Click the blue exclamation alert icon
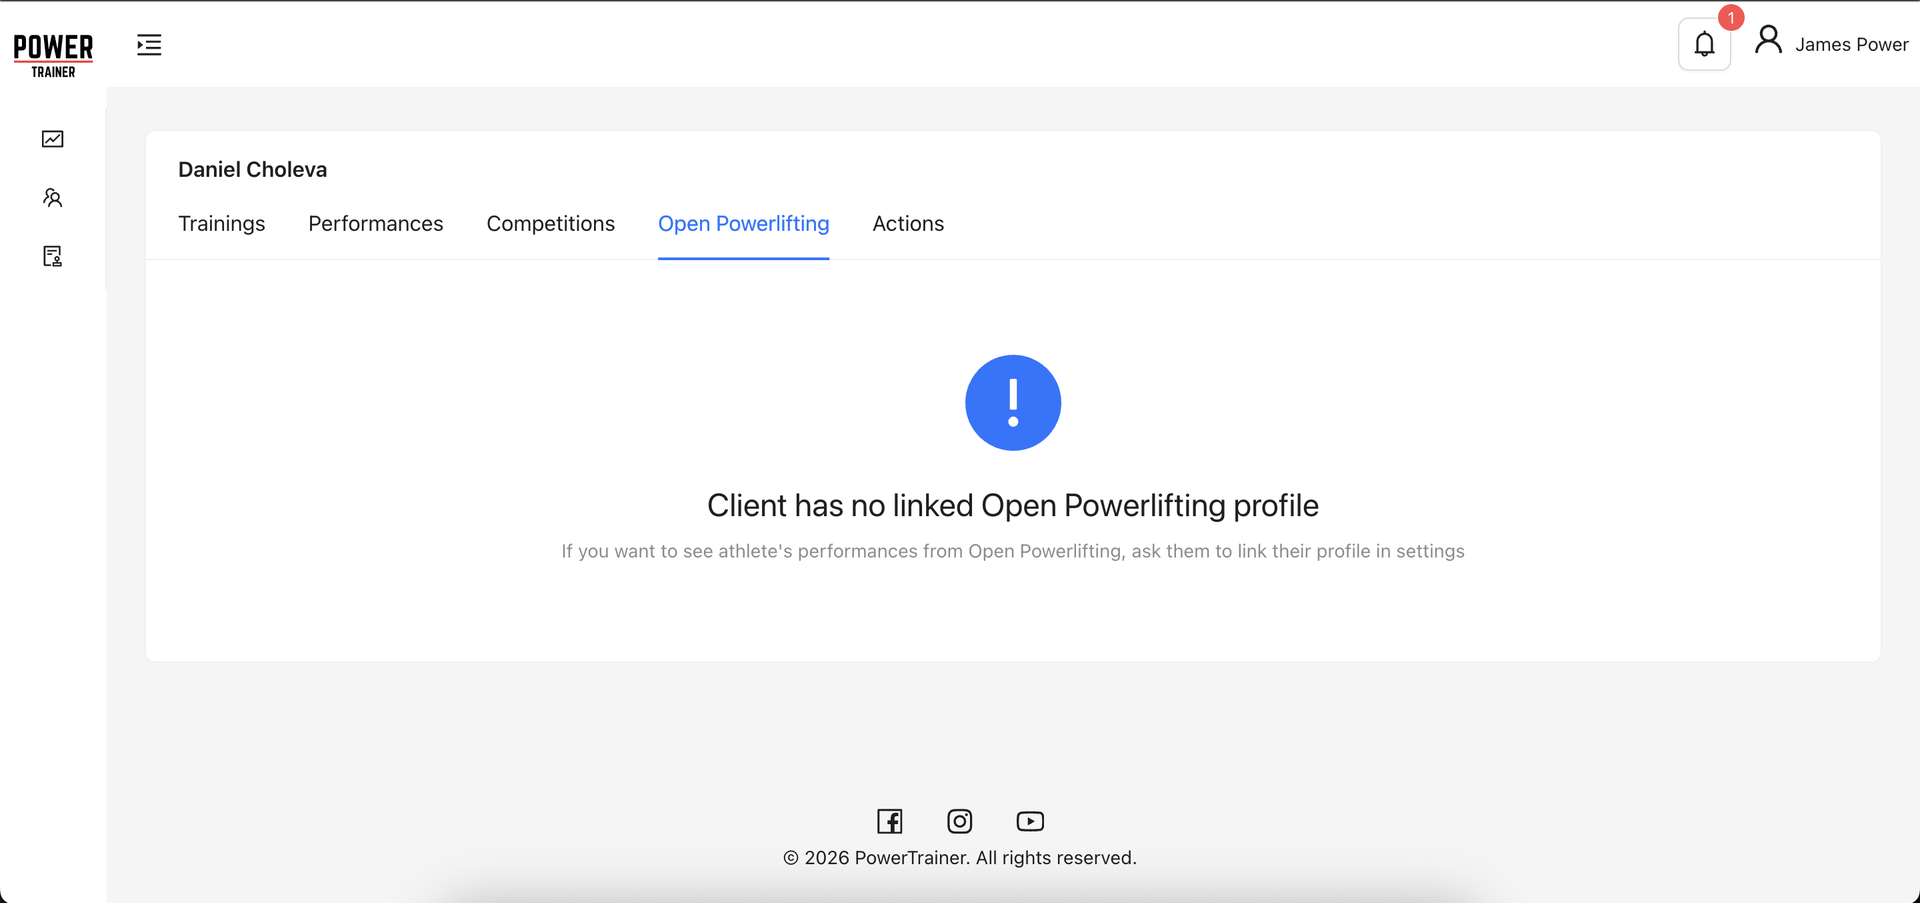This screenshot has width=1920, height=903. (1012, 403)
